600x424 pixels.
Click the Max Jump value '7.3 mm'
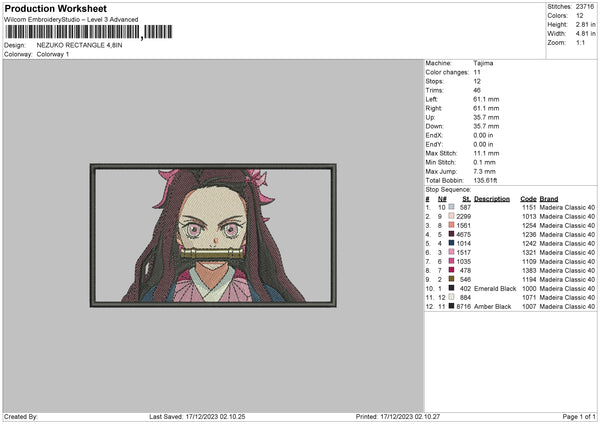coord(484,171)
